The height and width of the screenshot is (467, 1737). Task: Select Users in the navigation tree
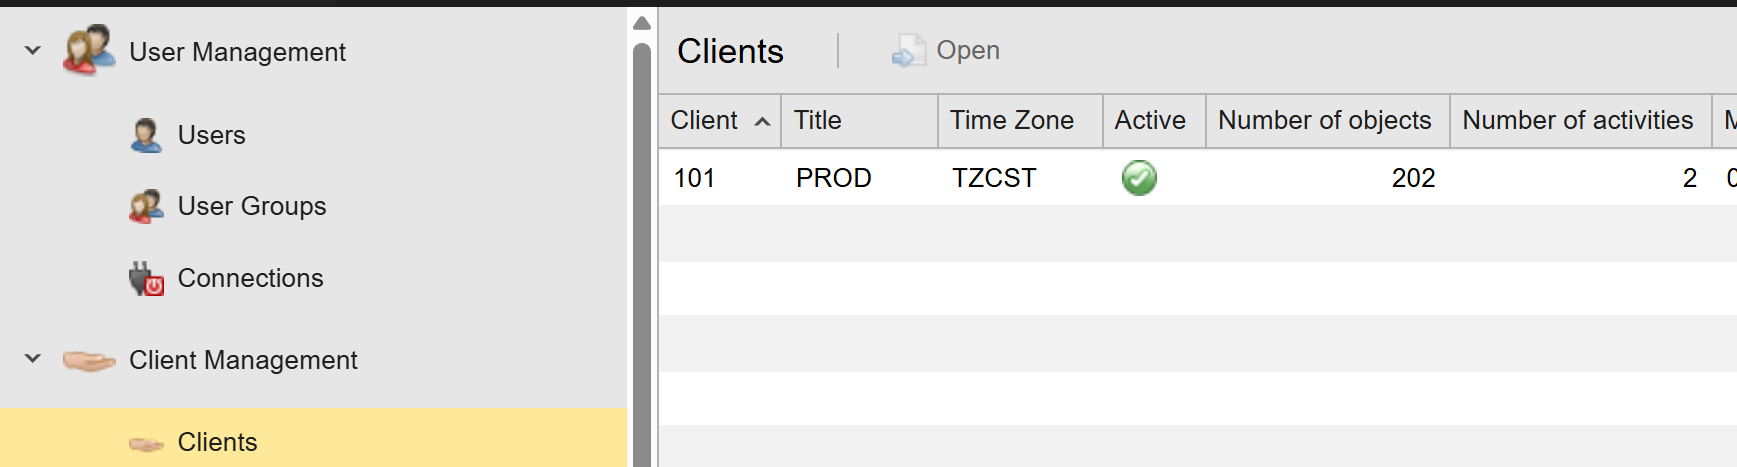pos(211,135)
